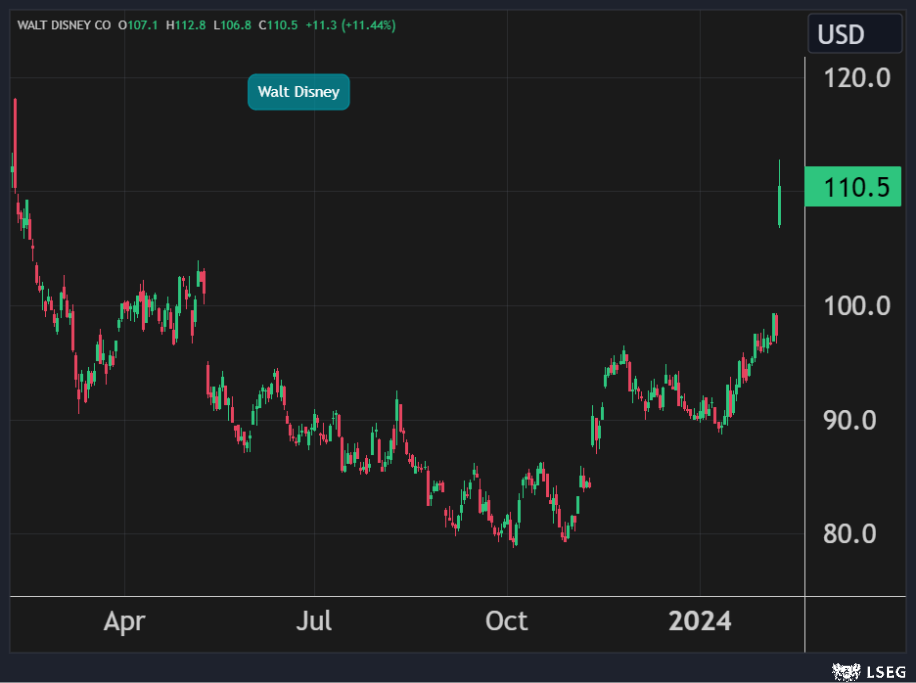Select Jul on the time axis
Image resolution: width=916 pixels, height=683 pixels.
[314, 621]
